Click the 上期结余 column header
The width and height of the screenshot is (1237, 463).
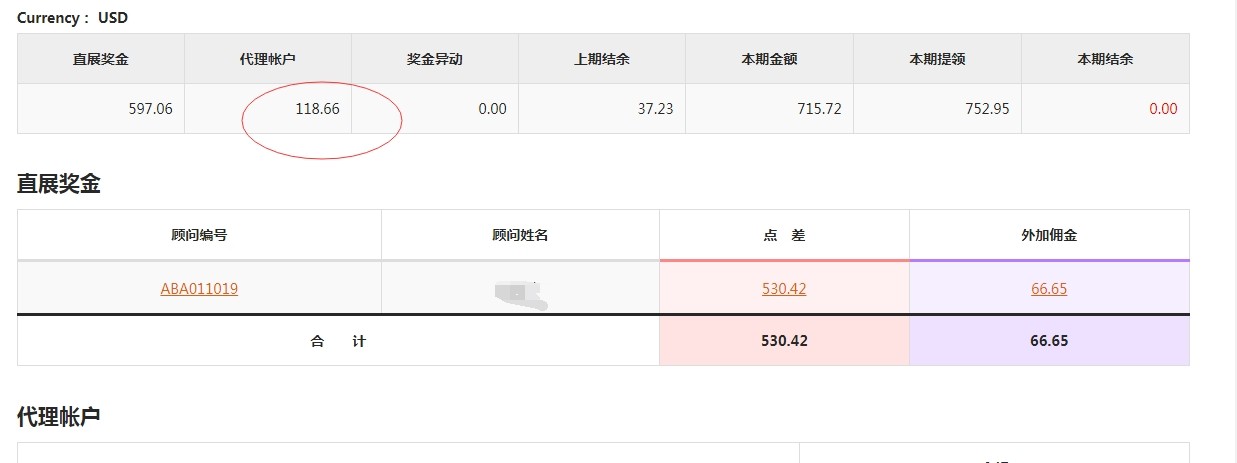pyautogui.click(x=602, y=59)
